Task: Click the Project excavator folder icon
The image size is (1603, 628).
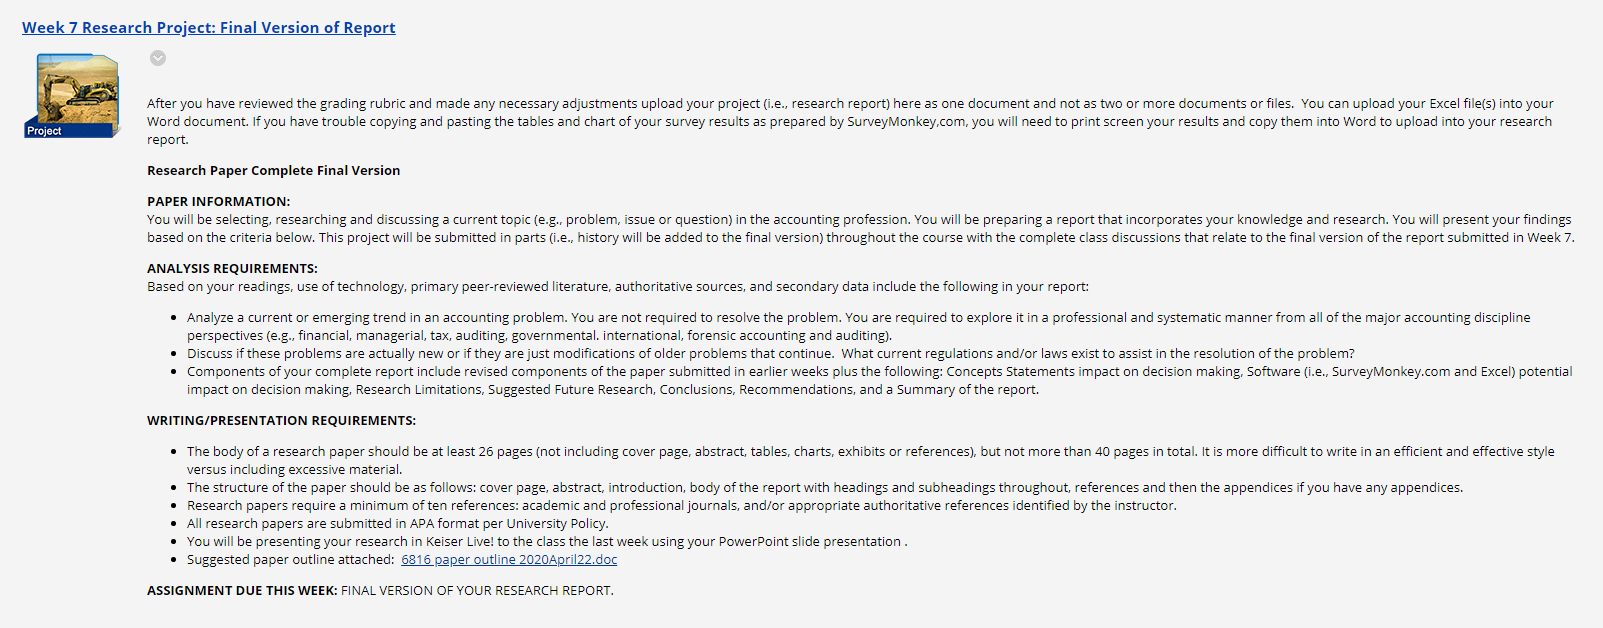Action: [x=71, y=95]
